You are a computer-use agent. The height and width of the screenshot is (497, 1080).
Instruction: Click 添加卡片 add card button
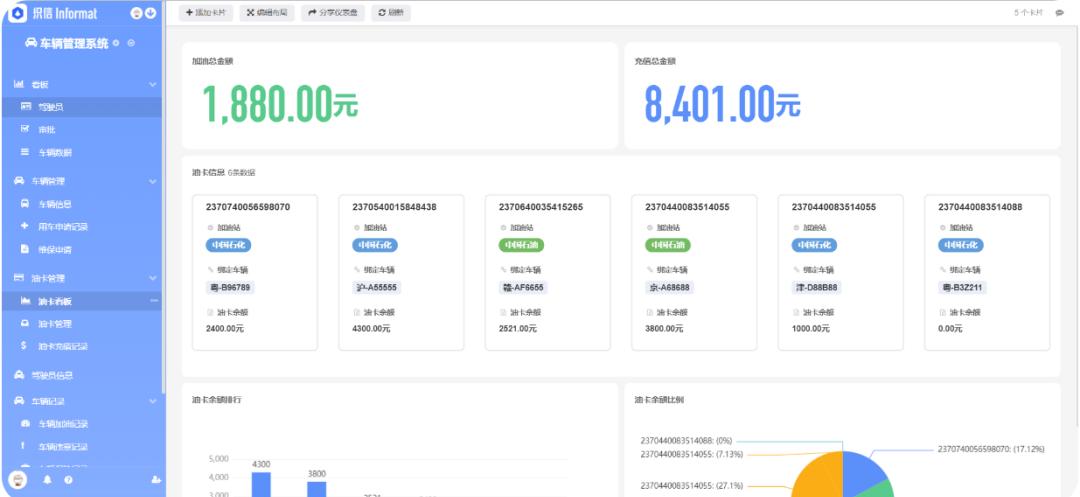(x=206, y=12)
